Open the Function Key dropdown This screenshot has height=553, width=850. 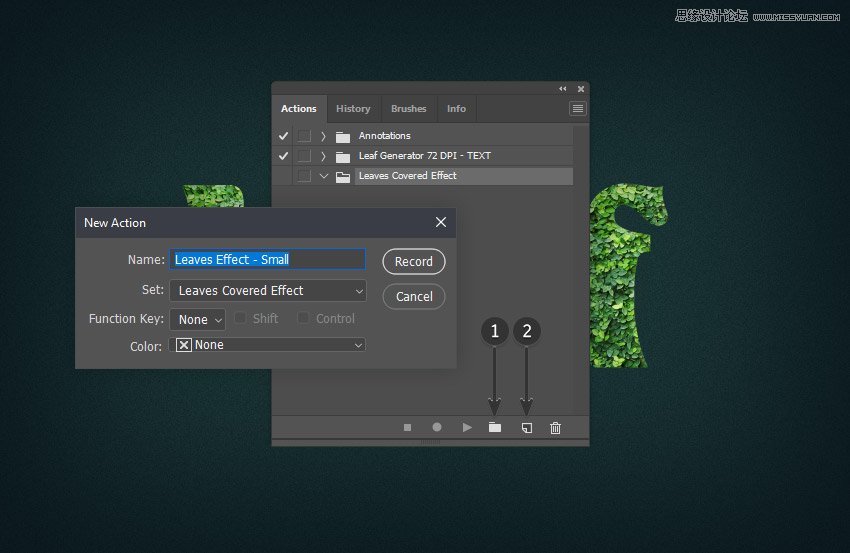pos(197,320)
